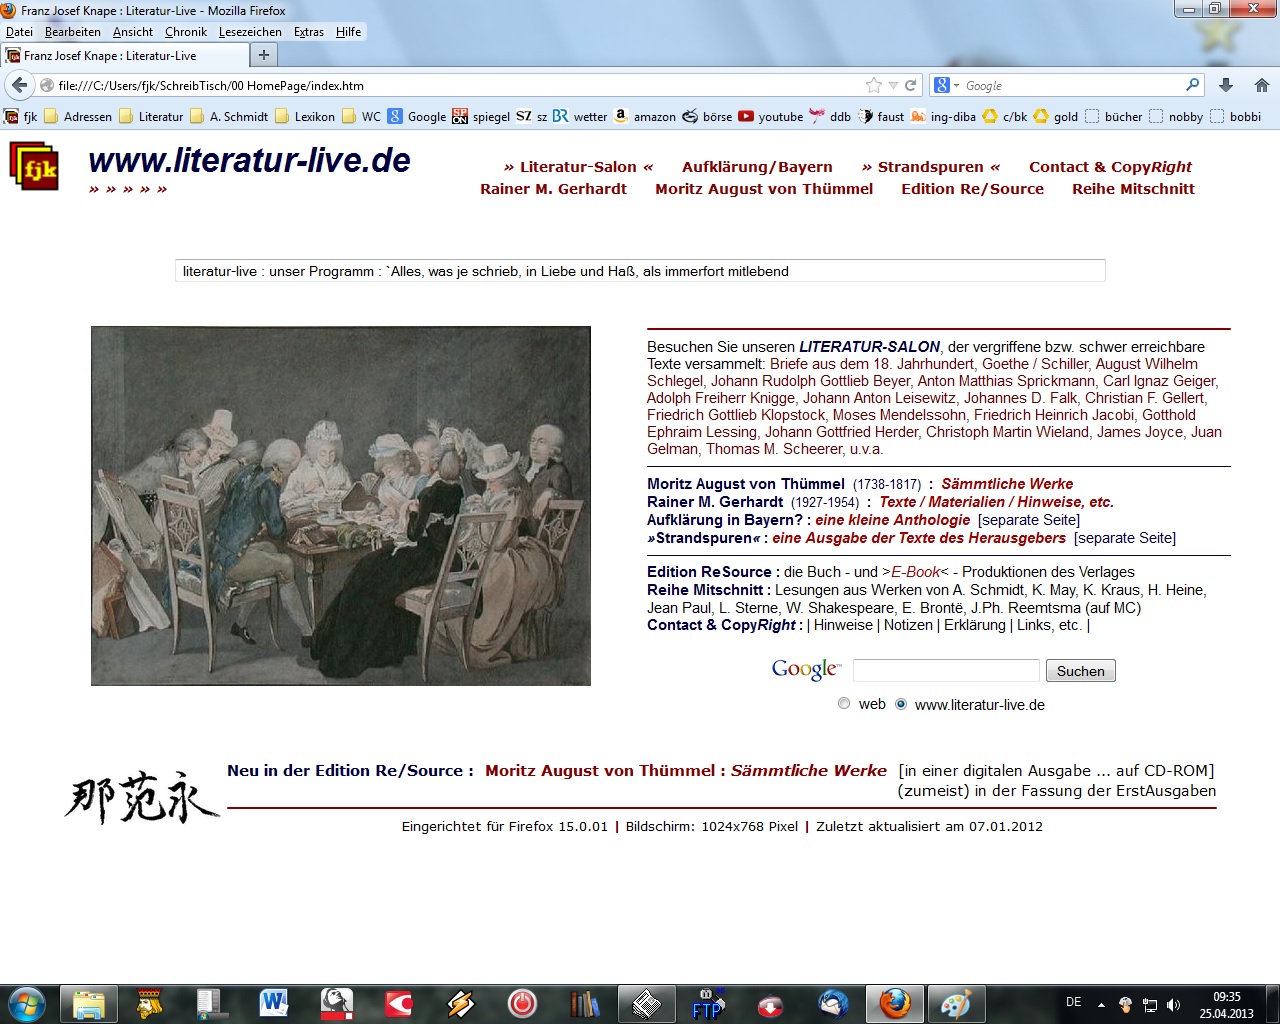Bookmark this page with the star icon

point(874,85)
